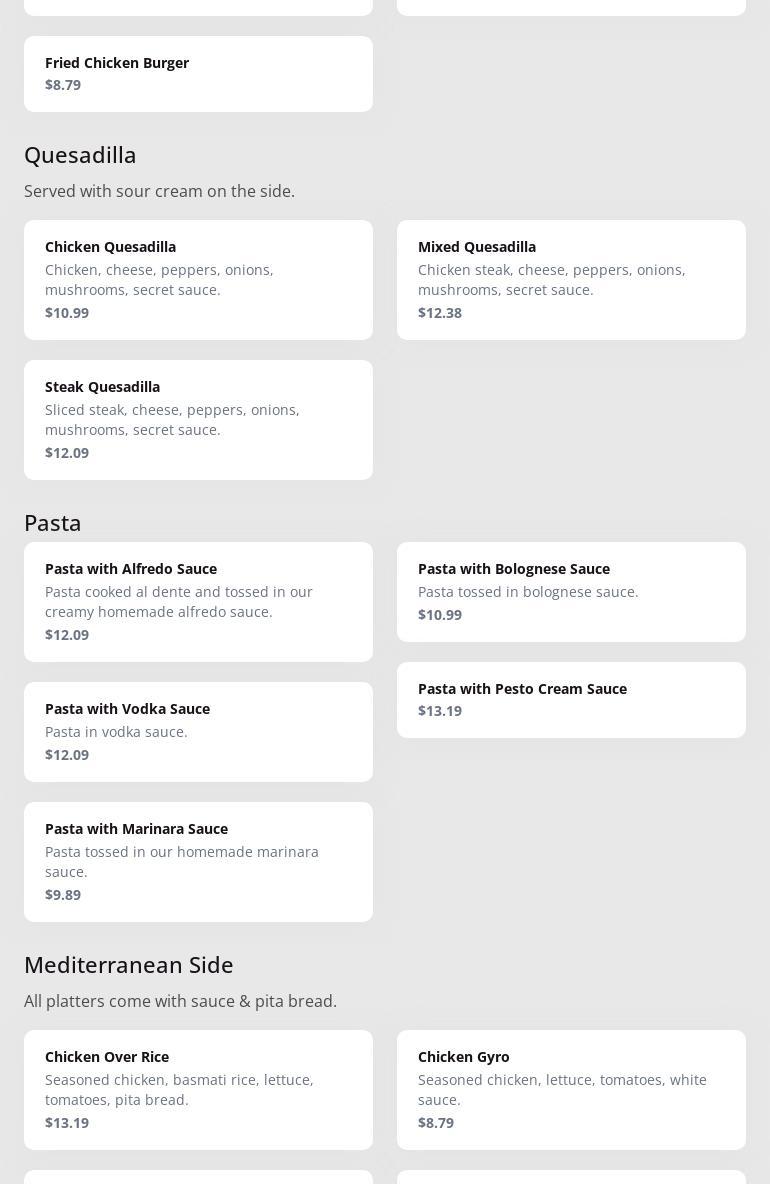Open the Steak Quesadilla menu card
Viewport: 770px width, 1184px height.
pos(198,420)
